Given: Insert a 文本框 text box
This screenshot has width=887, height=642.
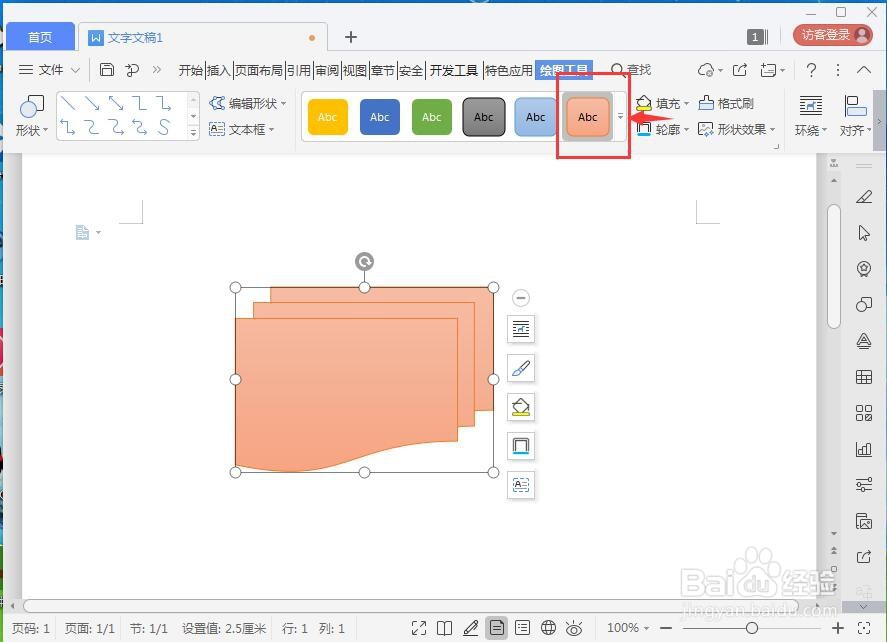Looking at the screenshot, I should (x=247, y=130).
